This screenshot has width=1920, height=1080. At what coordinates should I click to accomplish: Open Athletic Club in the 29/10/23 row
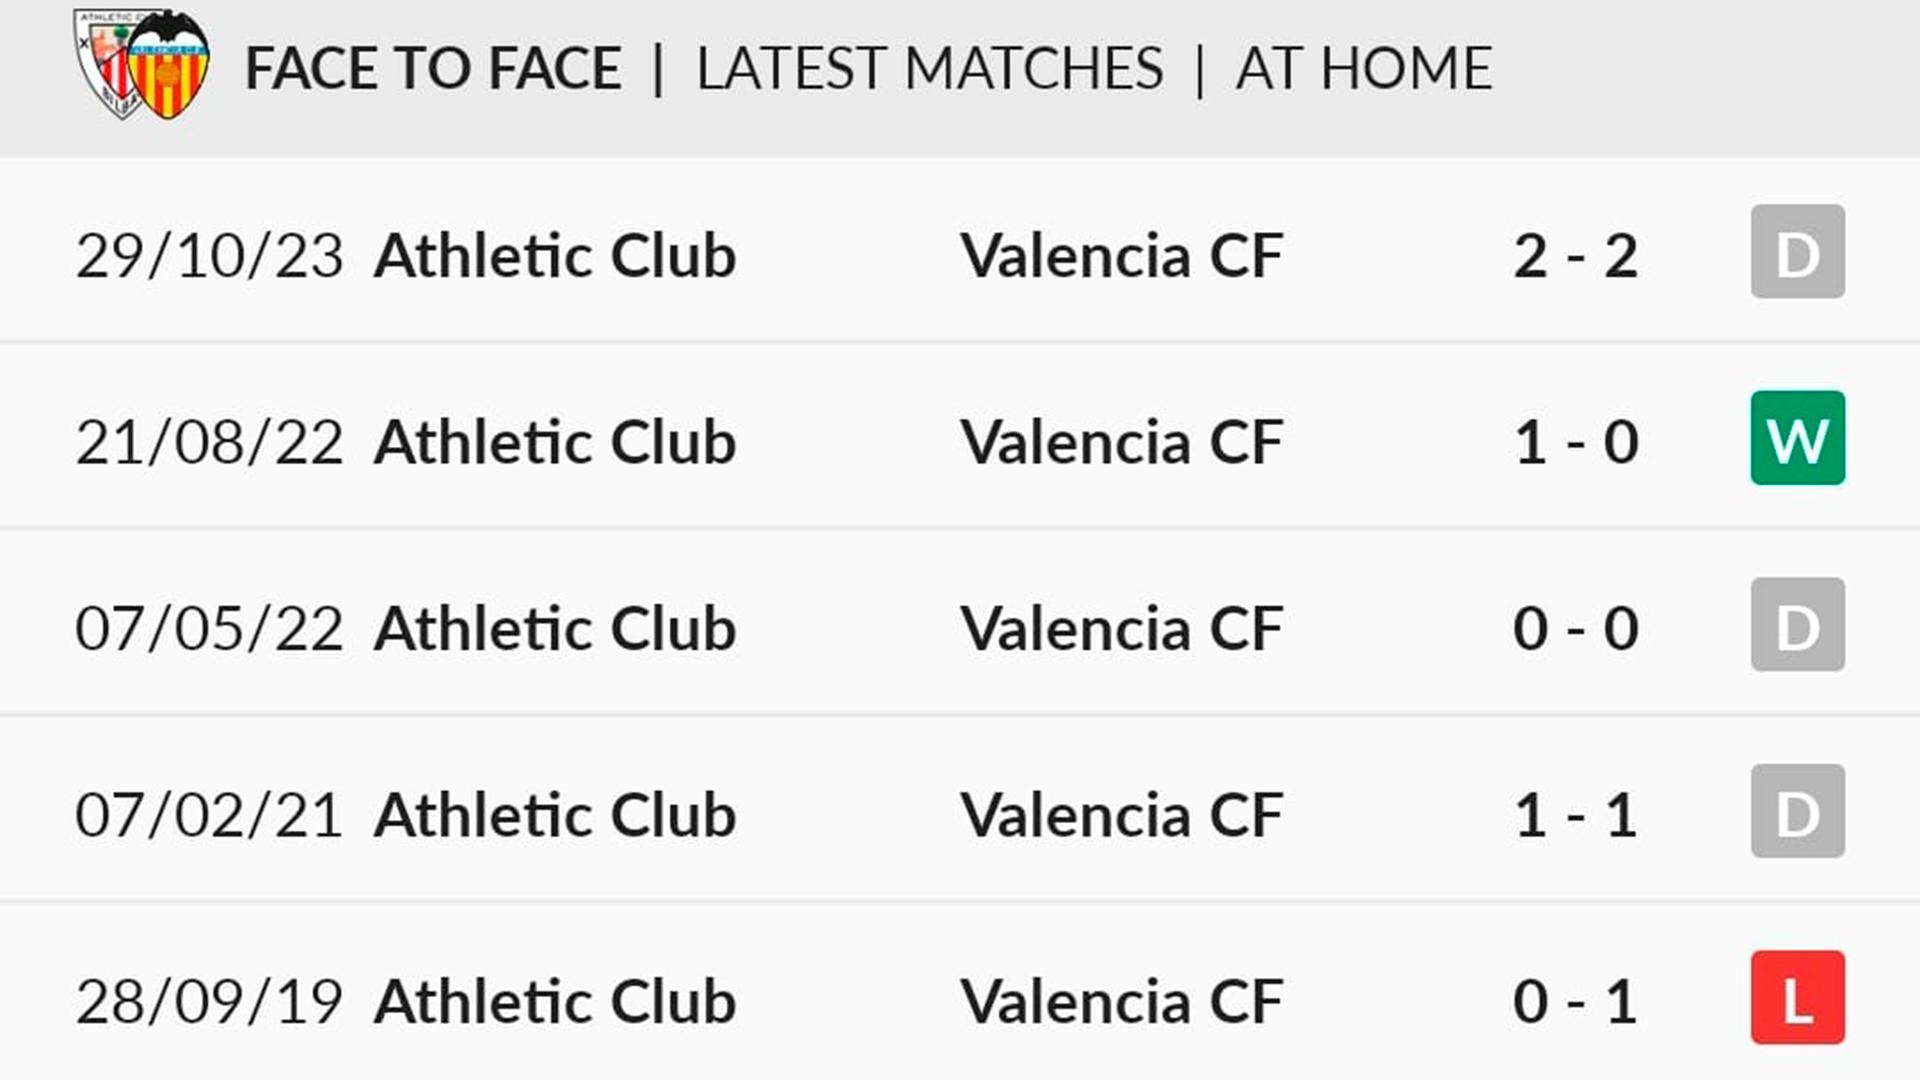click(x=555, y=256)
